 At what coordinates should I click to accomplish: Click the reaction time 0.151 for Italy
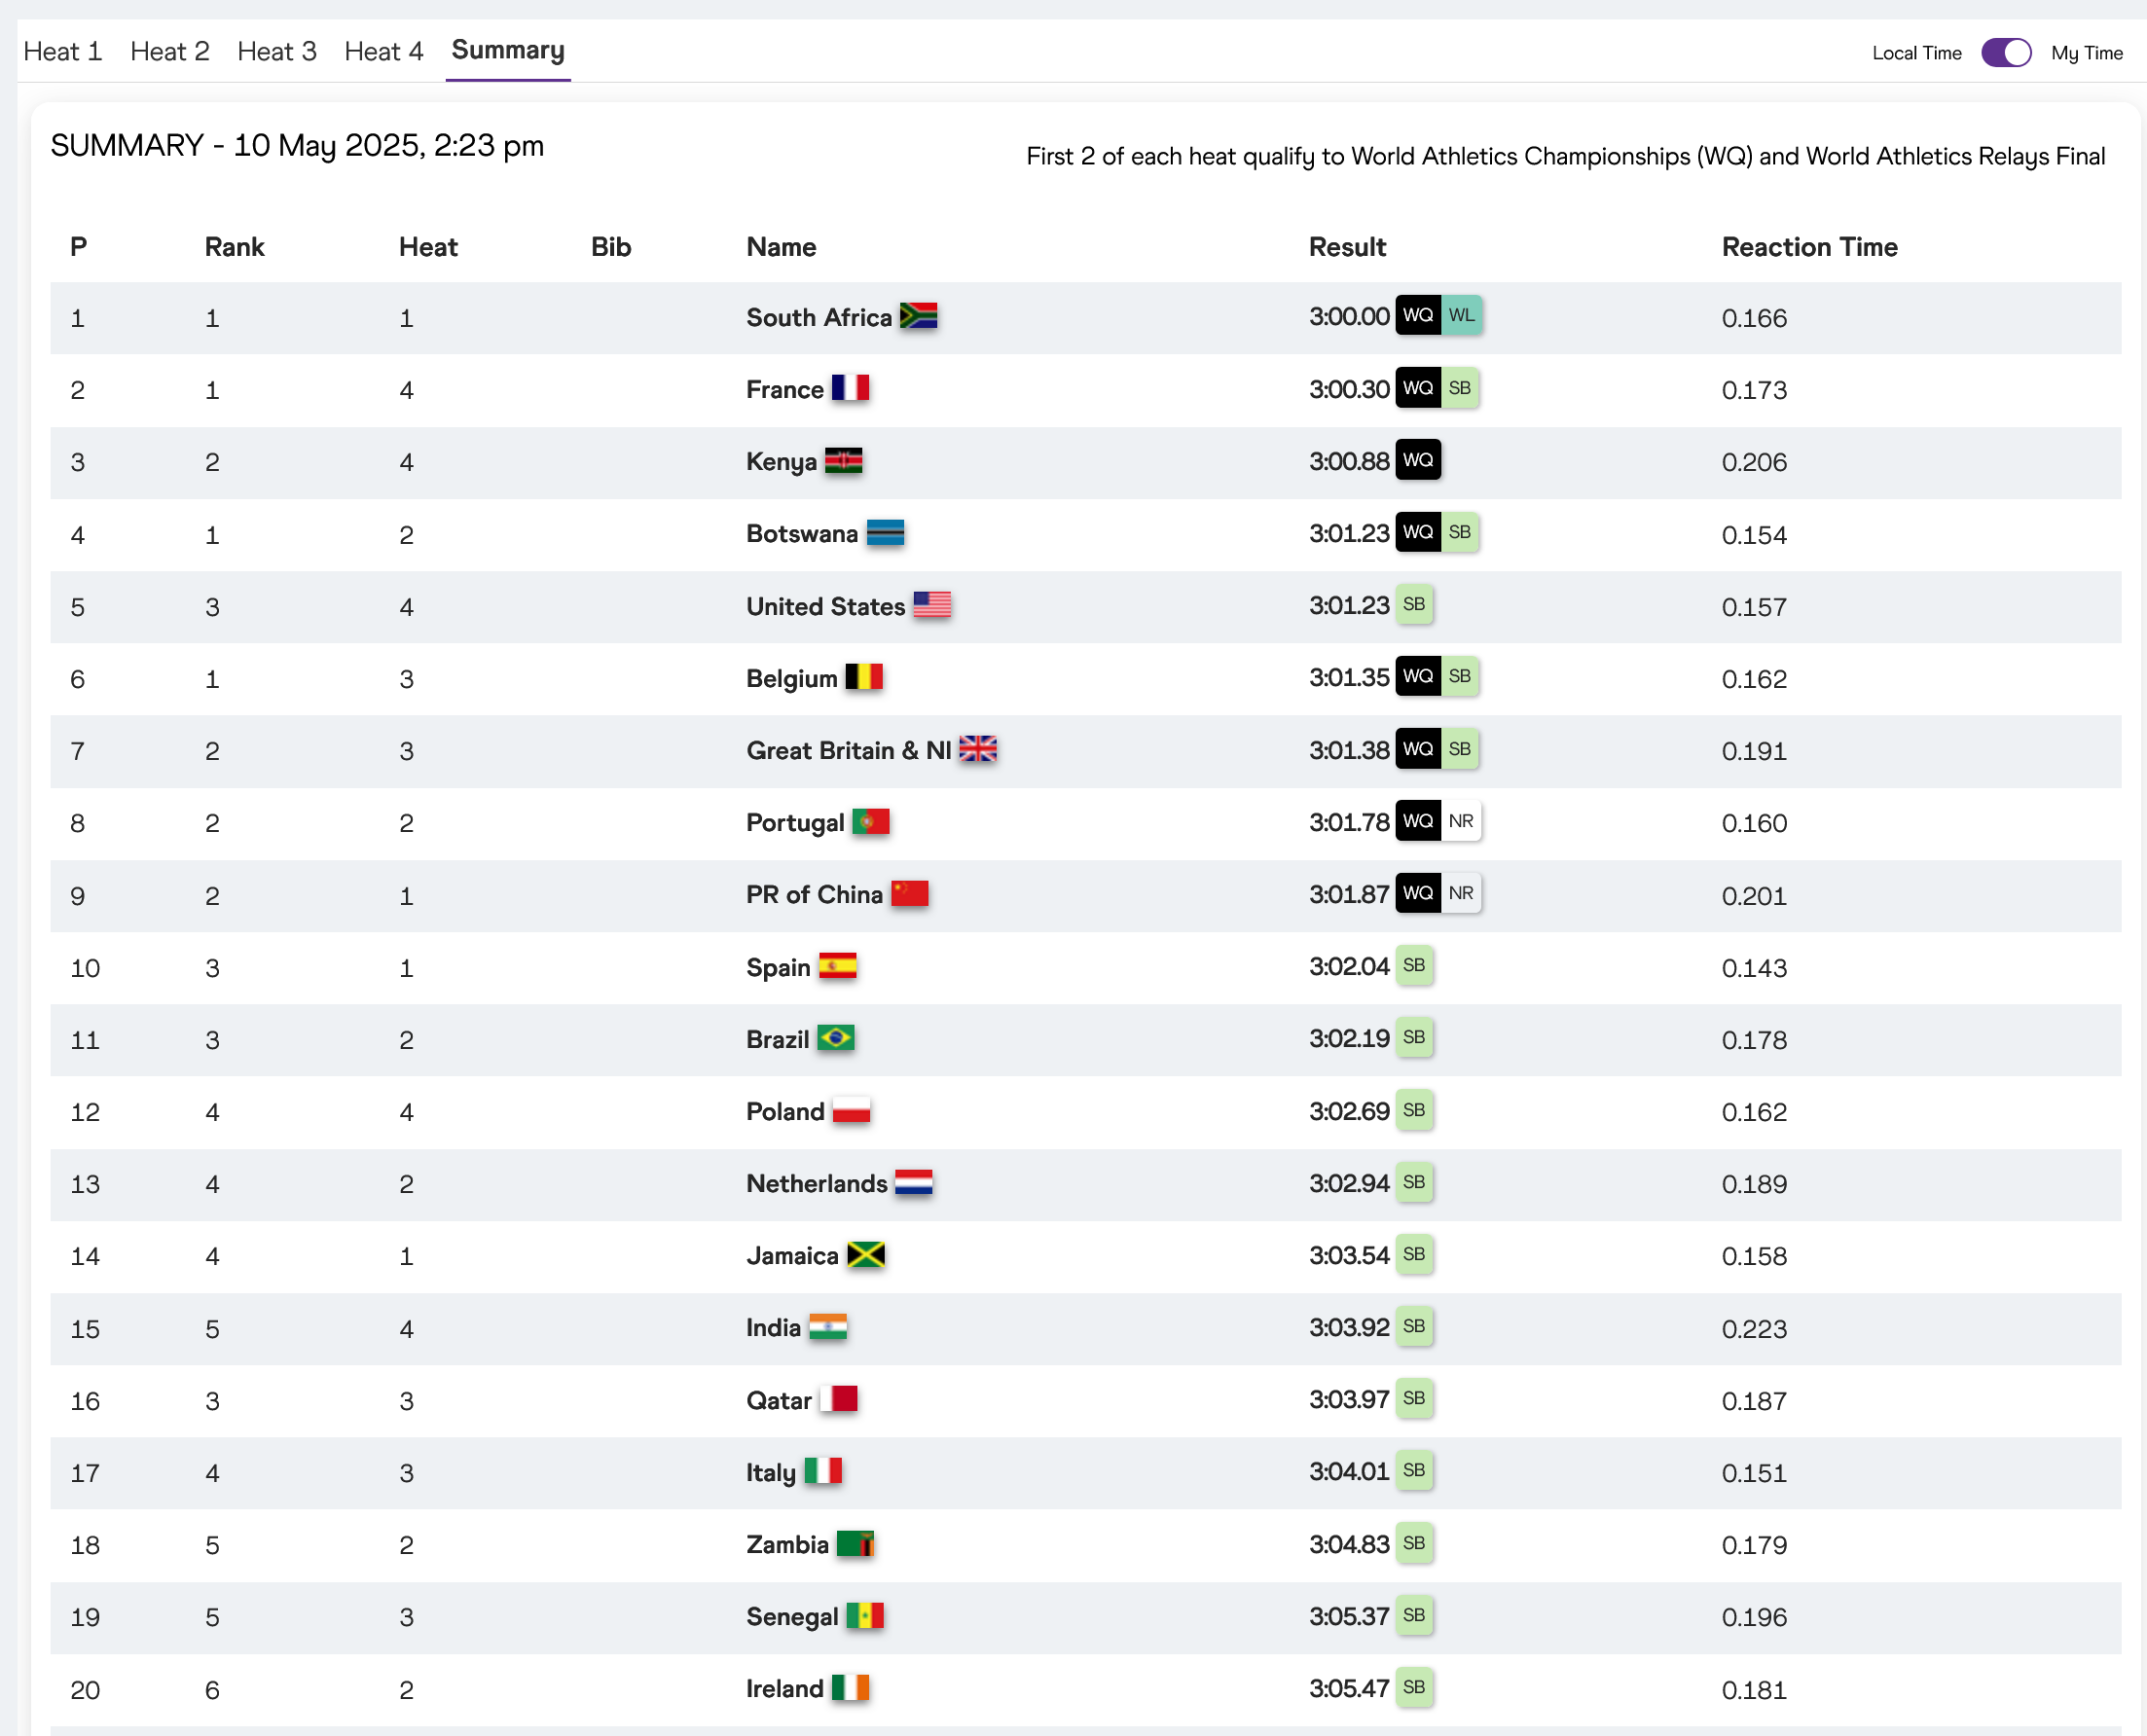point(1754,1473)
